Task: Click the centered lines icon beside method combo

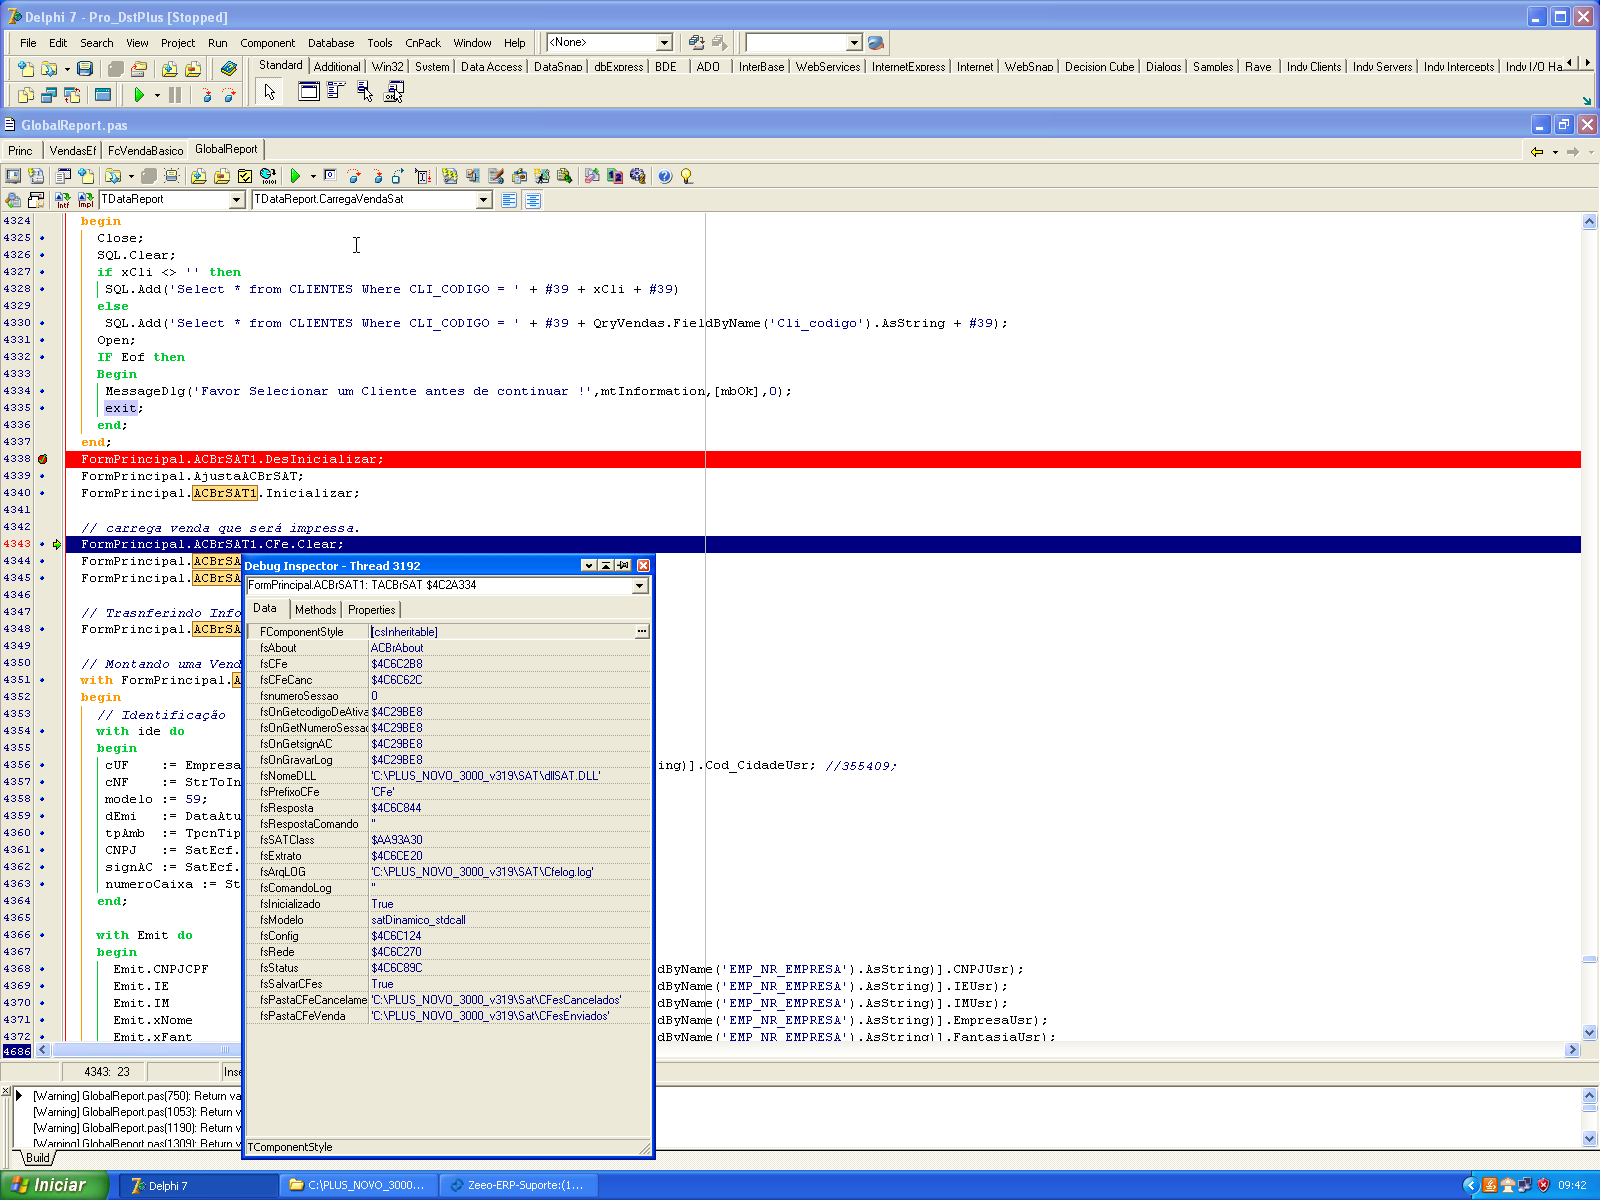Action: (533, 200)
